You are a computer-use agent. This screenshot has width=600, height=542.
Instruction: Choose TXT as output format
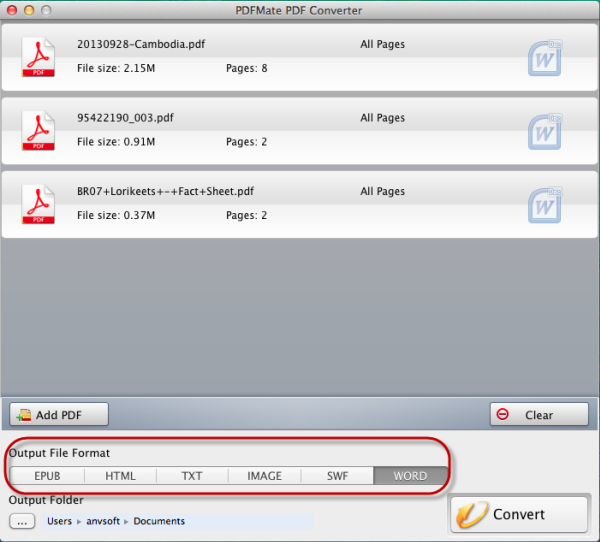(x=192, y=476)
